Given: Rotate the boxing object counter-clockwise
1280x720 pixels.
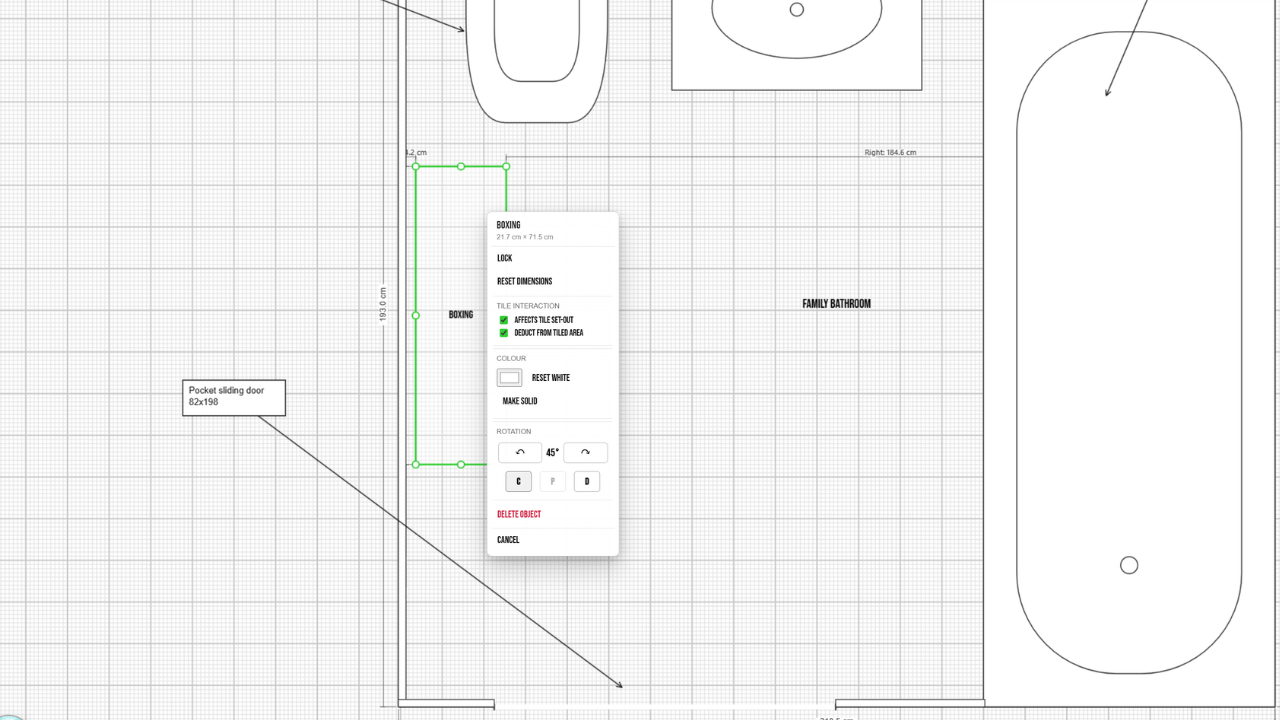Looking at the screenshot, I should 520,453.
